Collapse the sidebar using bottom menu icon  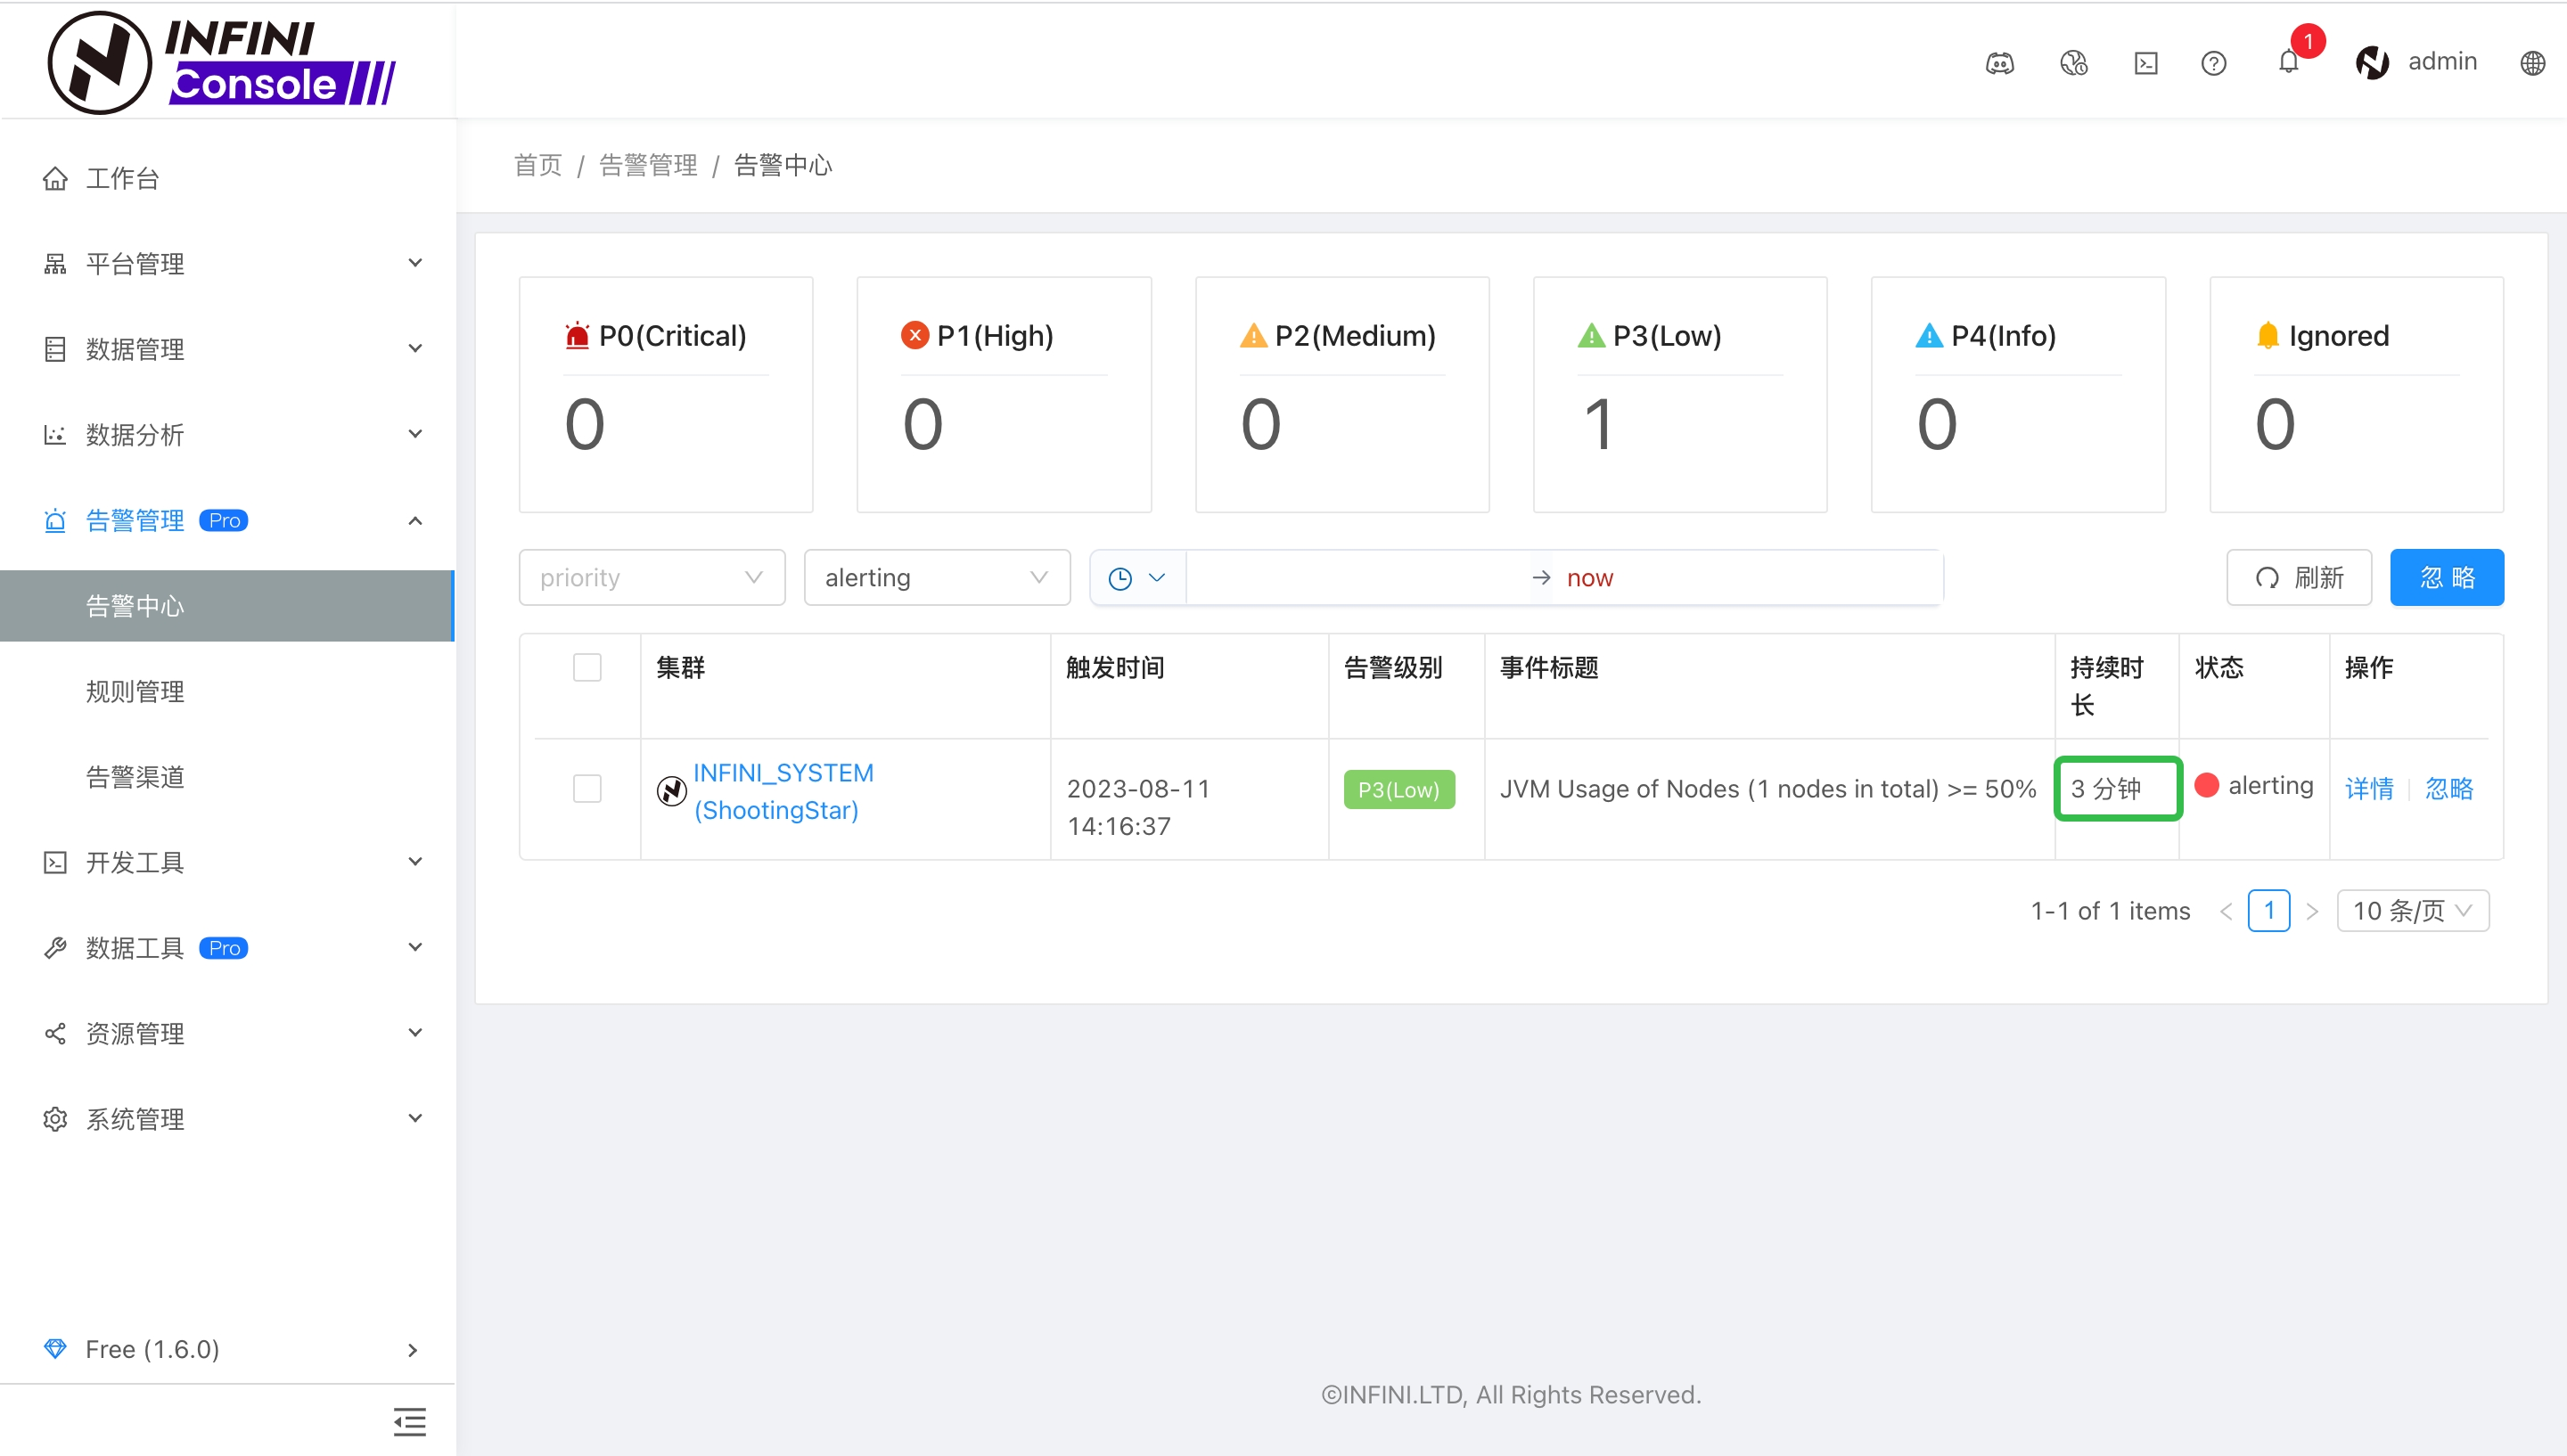coord(409,1421)
